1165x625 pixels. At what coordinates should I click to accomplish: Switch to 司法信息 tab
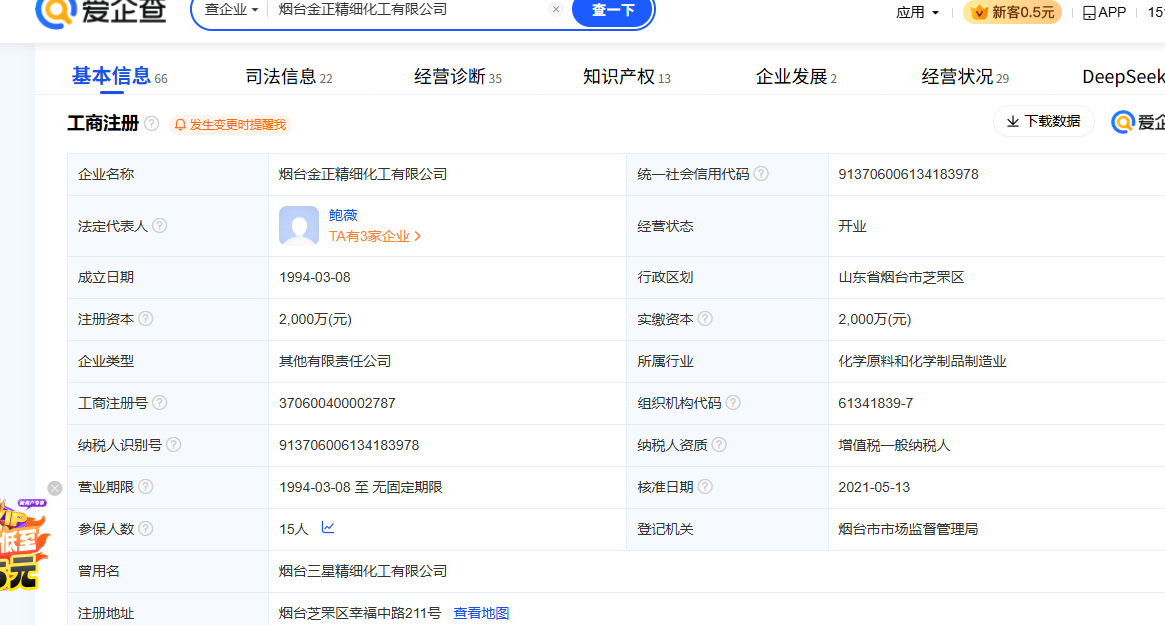click(289, 77)
